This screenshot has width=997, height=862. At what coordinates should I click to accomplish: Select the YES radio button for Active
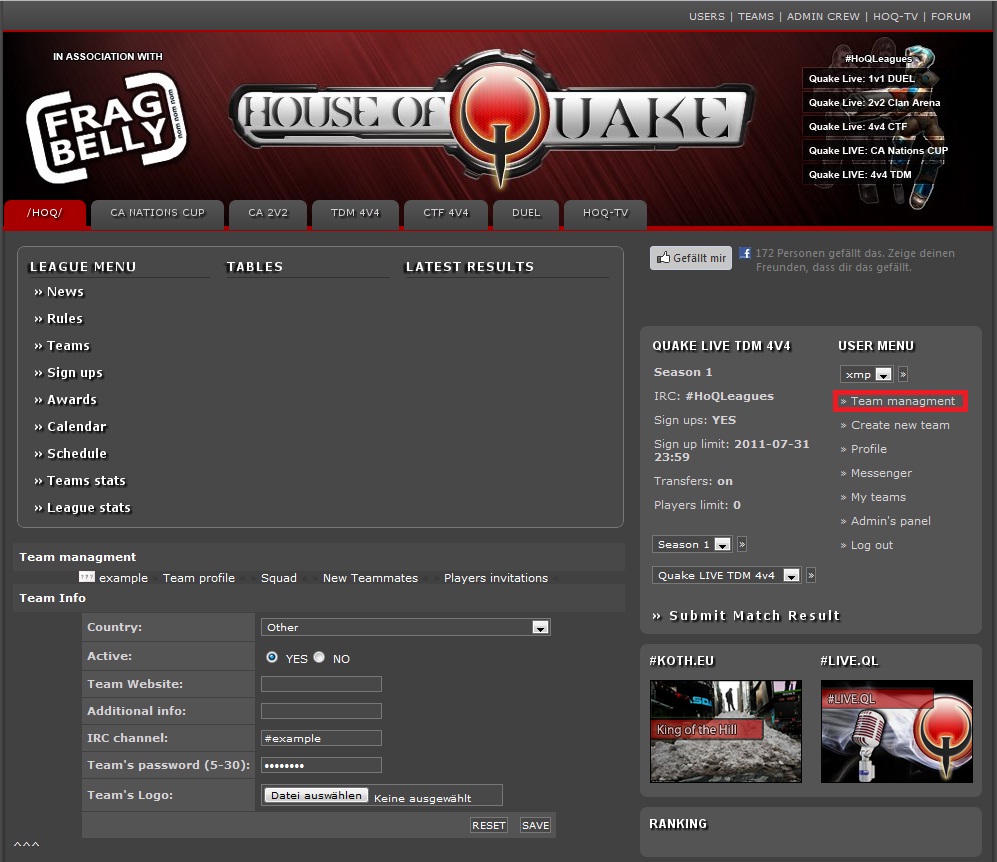point(272,657)
